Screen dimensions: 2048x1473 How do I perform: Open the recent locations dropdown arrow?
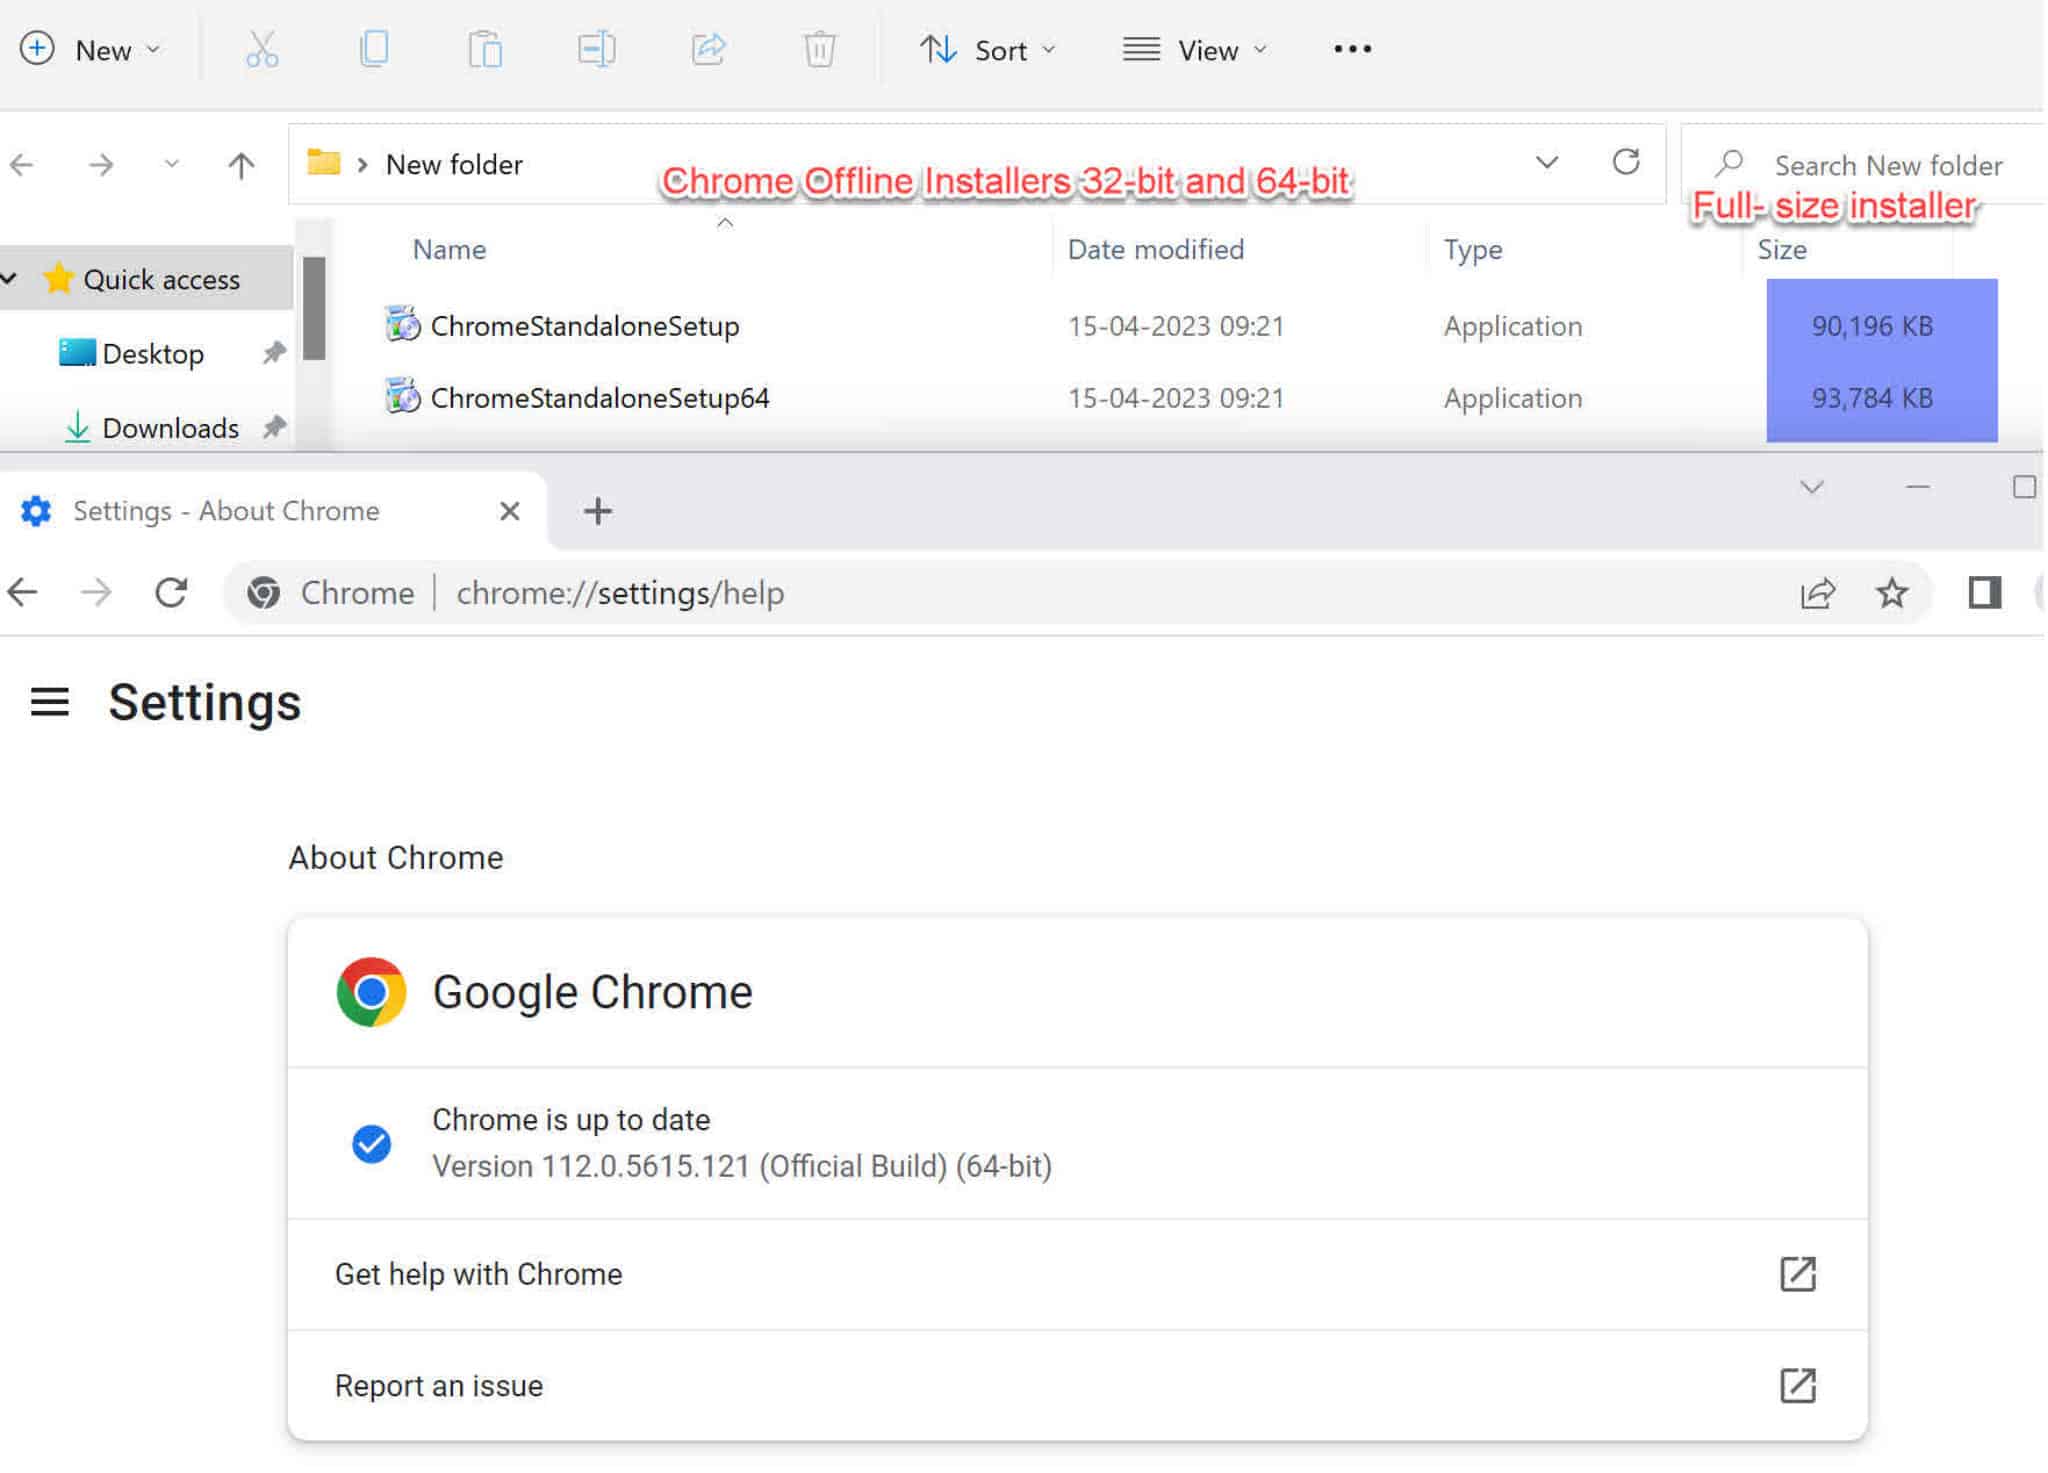(x=172, y=163)
